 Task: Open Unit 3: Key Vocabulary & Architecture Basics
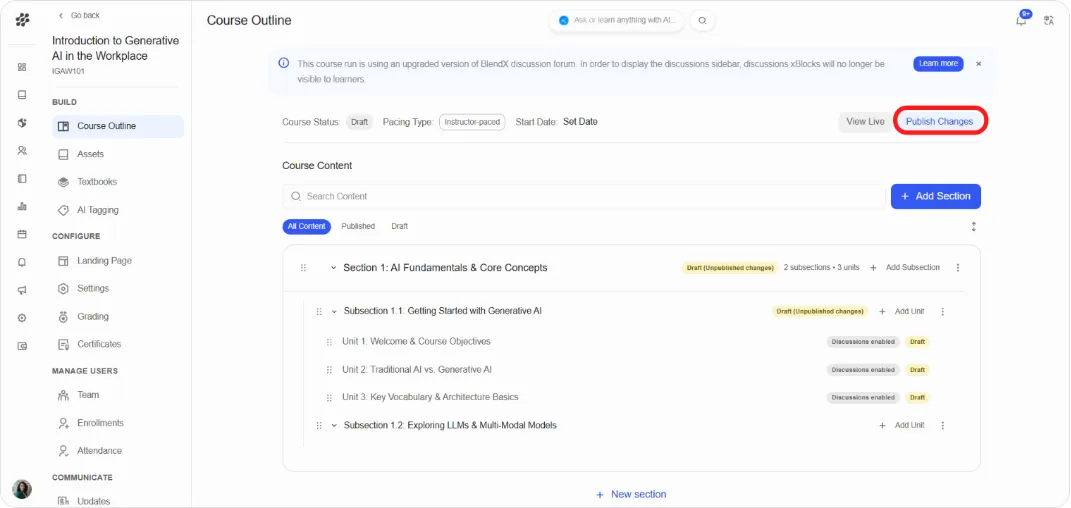click(x=430, y=397)
